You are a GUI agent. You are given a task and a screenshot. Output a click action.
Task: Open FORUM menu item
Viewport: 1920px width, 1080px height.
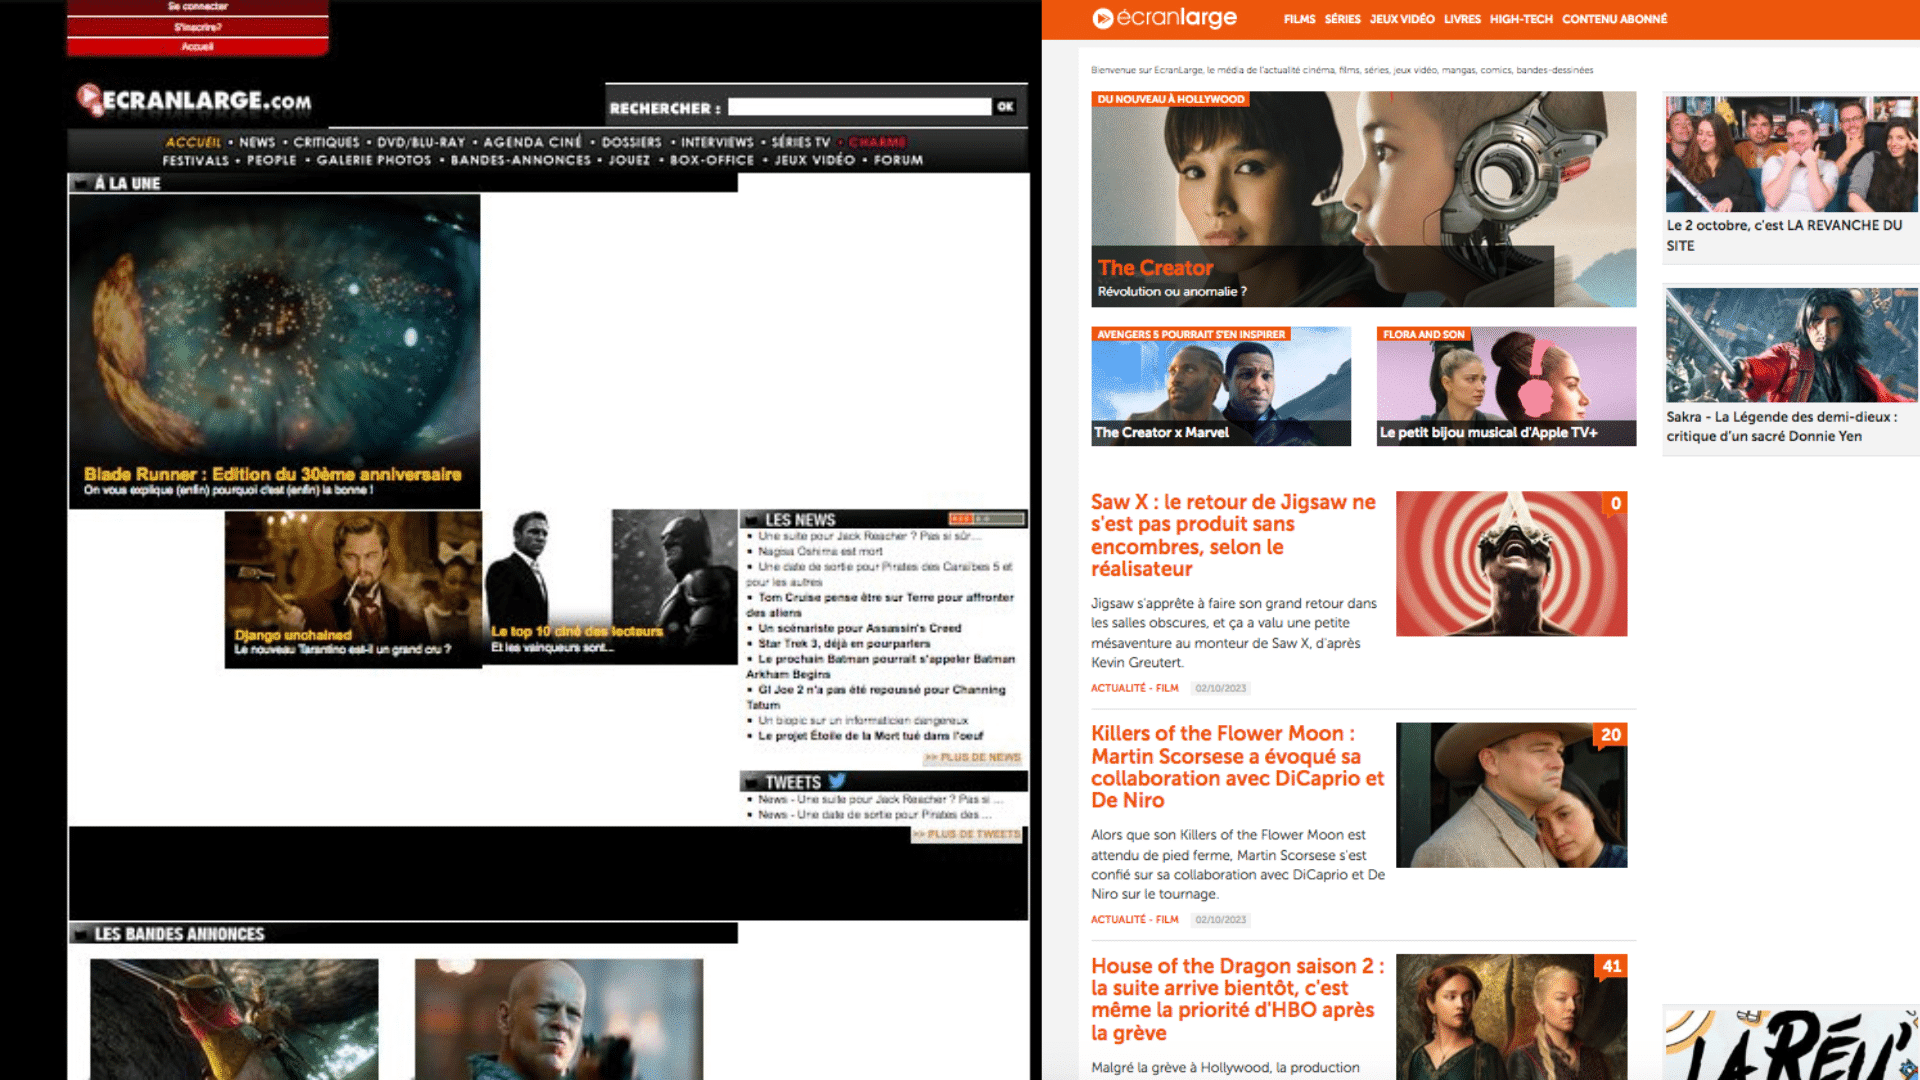pyautogui.click(x=898, y=160)
